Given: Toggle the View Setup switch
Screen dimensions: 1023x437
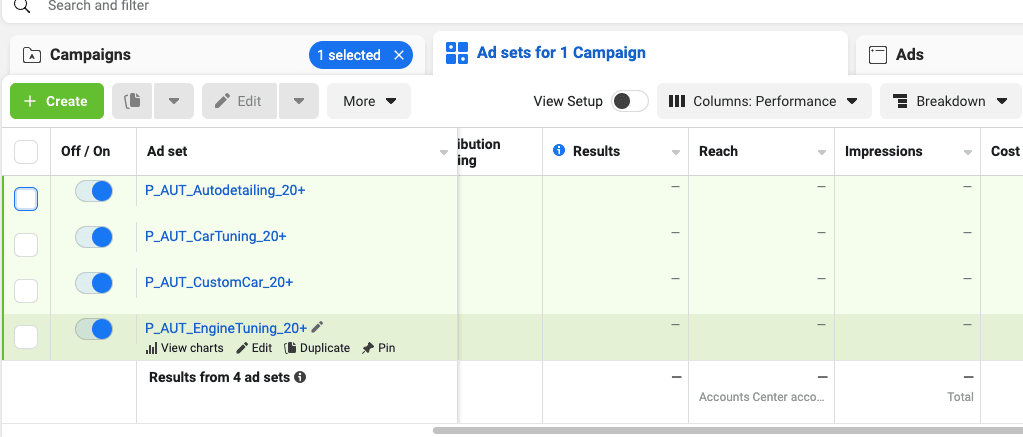Looking at the screenshot, I should pos(630,101).
